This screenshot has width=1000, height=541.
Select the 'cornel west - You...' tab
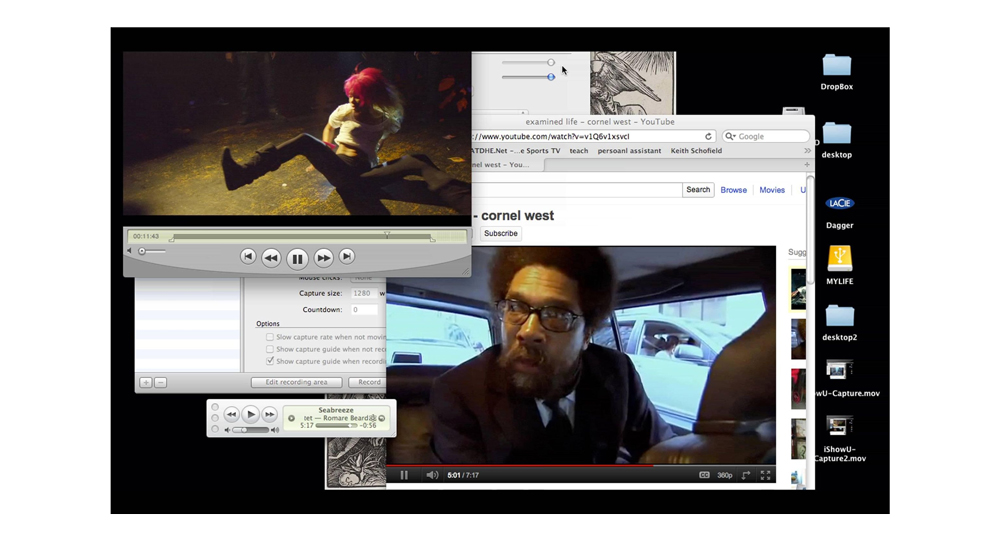(x=508, y=165)
